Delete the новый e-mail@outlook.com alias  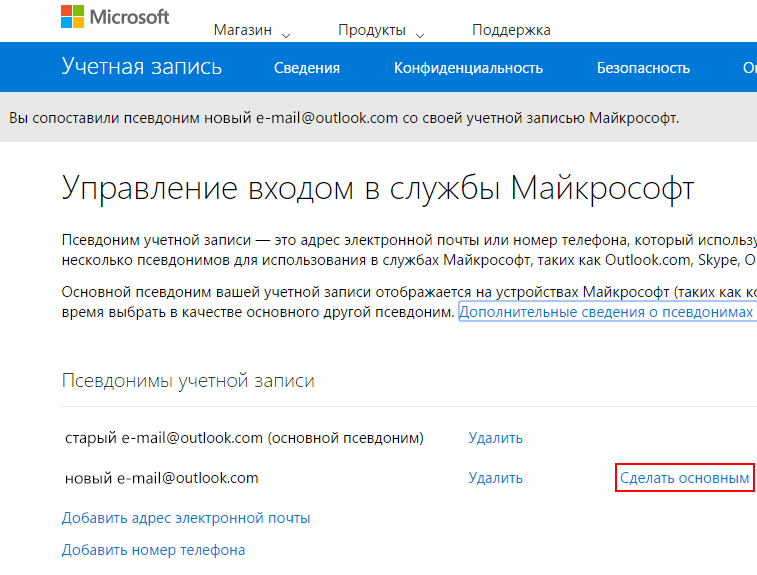pos(495,478)
